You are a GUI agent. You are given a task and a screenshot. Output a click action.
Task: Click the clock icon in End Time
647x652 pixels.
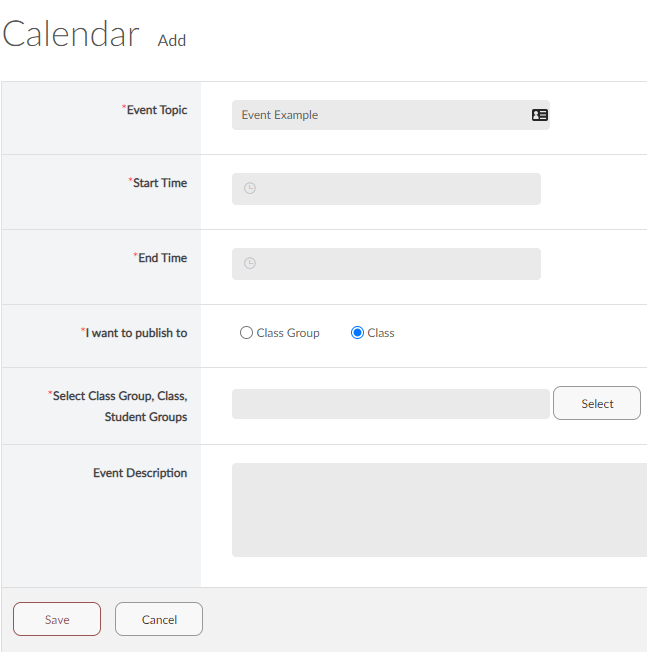[249, 263]
